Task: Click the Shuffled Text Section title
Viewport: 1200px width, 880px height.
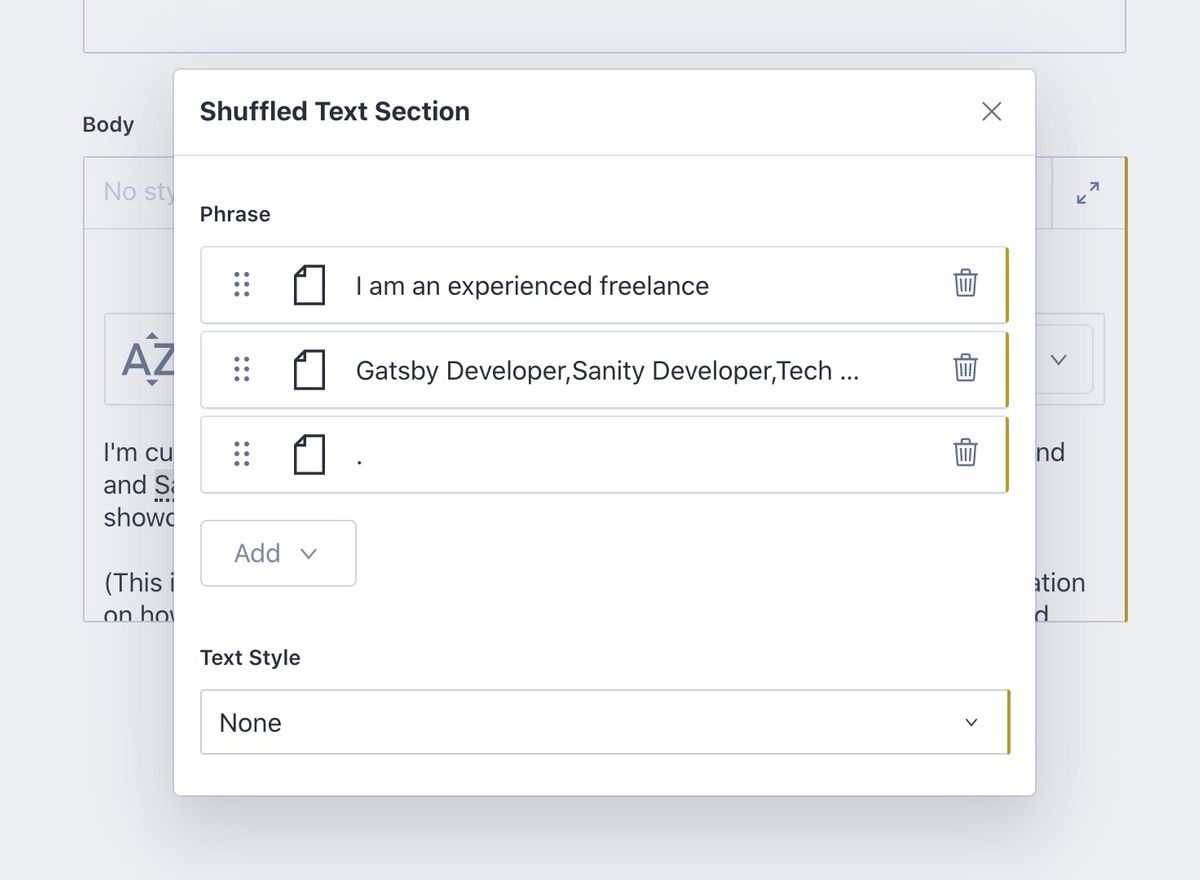Action: pos(335,111)
